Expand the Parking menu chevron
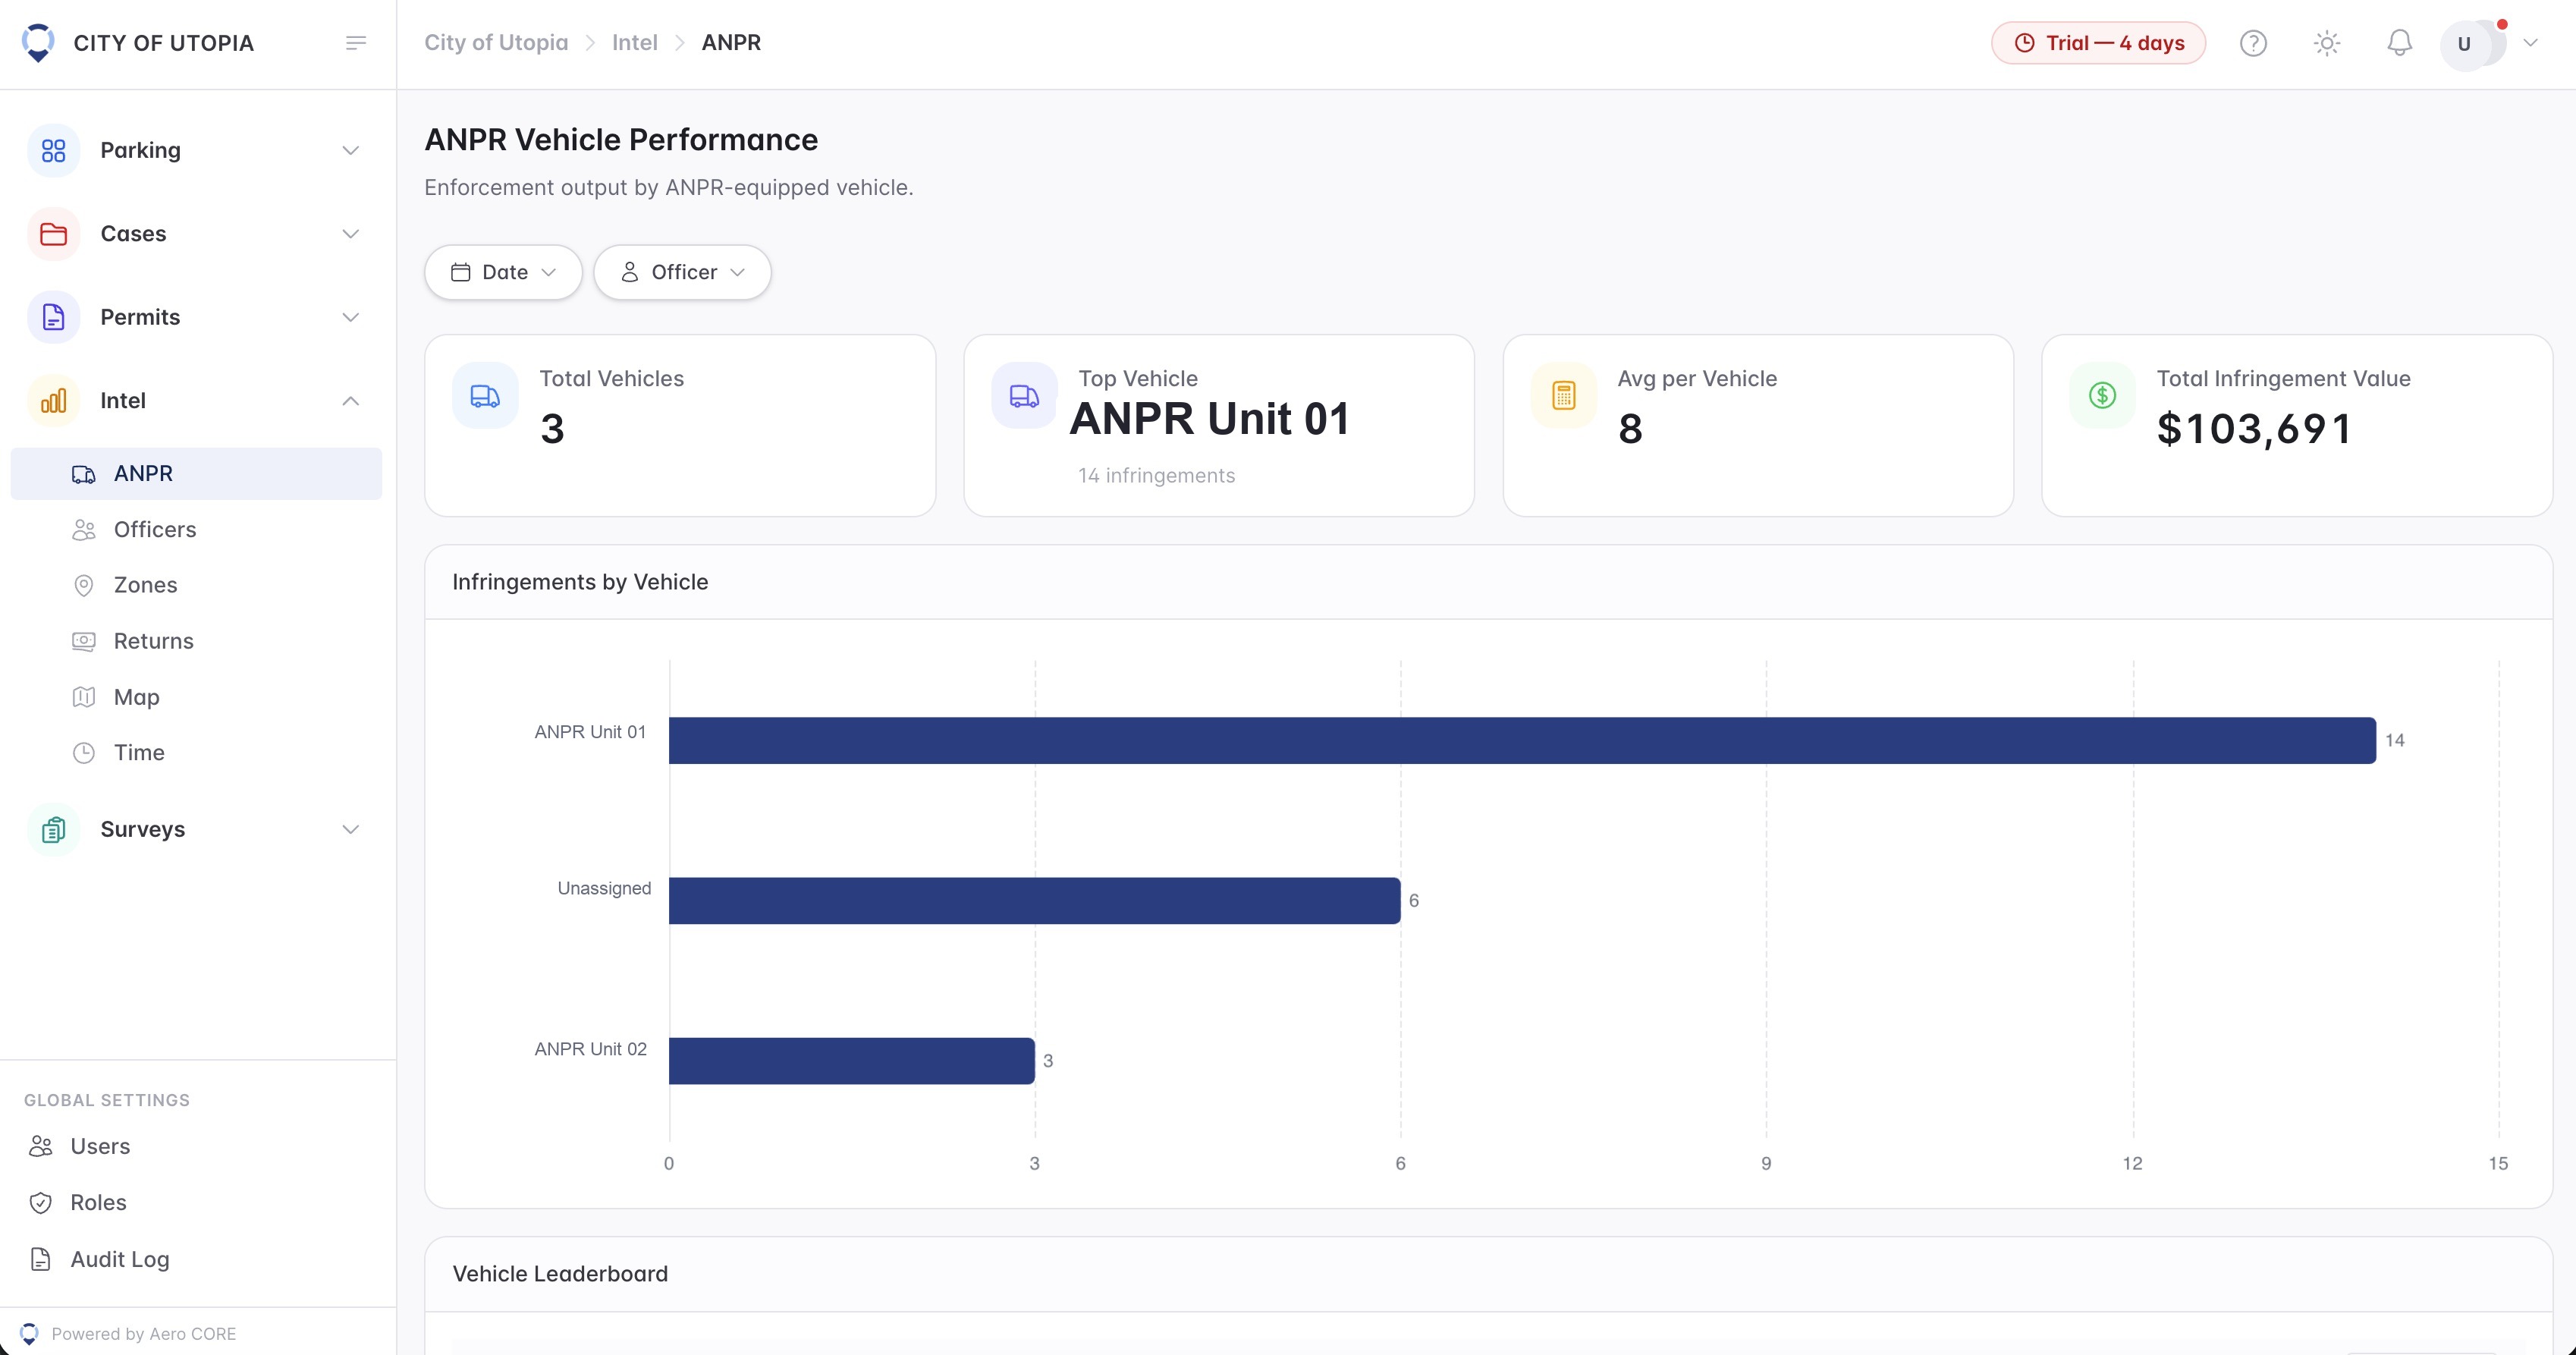Screen dimensions: 2576x1355 [x=351, y=151]
